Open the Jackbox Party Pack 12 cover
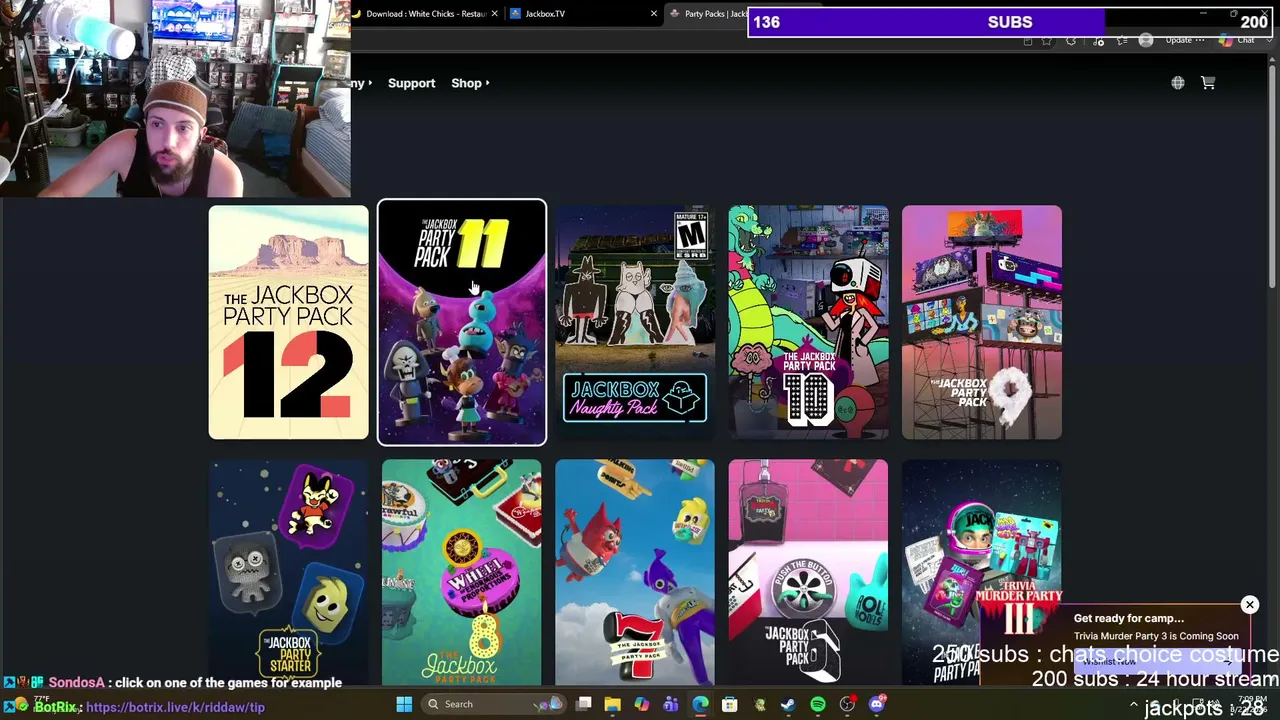The width and height of the screenshot is (1280, 720). pyautogui.click(x=288, y=322)
